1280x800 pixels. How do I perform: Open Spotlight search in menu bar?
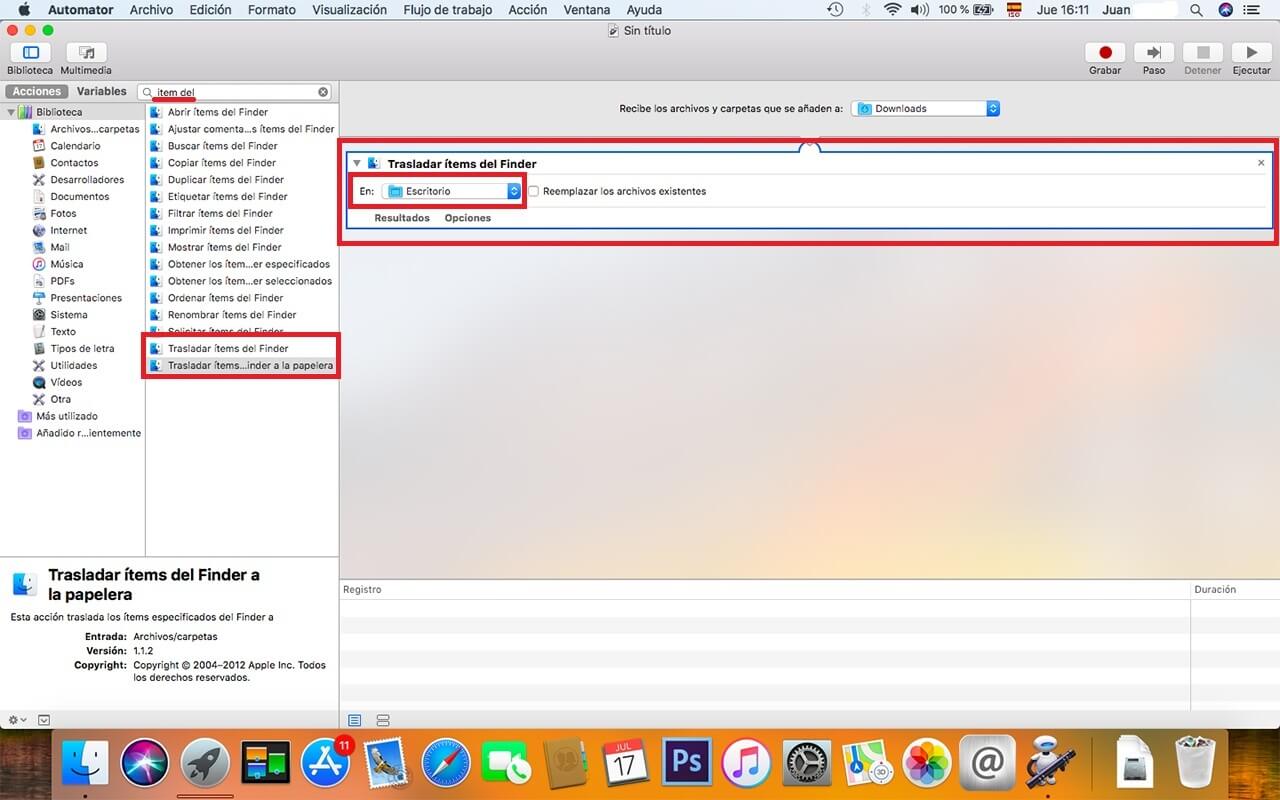[x=1196, y=10]
